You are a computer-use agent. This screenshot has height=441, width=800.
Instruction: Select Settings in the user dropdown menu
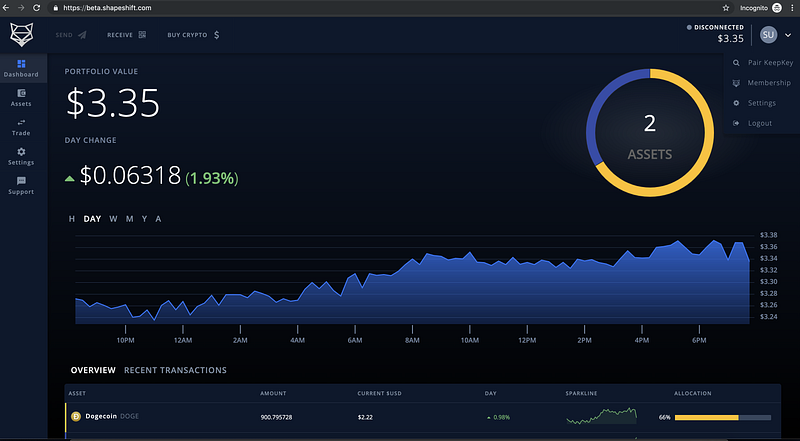coord(762,103)
